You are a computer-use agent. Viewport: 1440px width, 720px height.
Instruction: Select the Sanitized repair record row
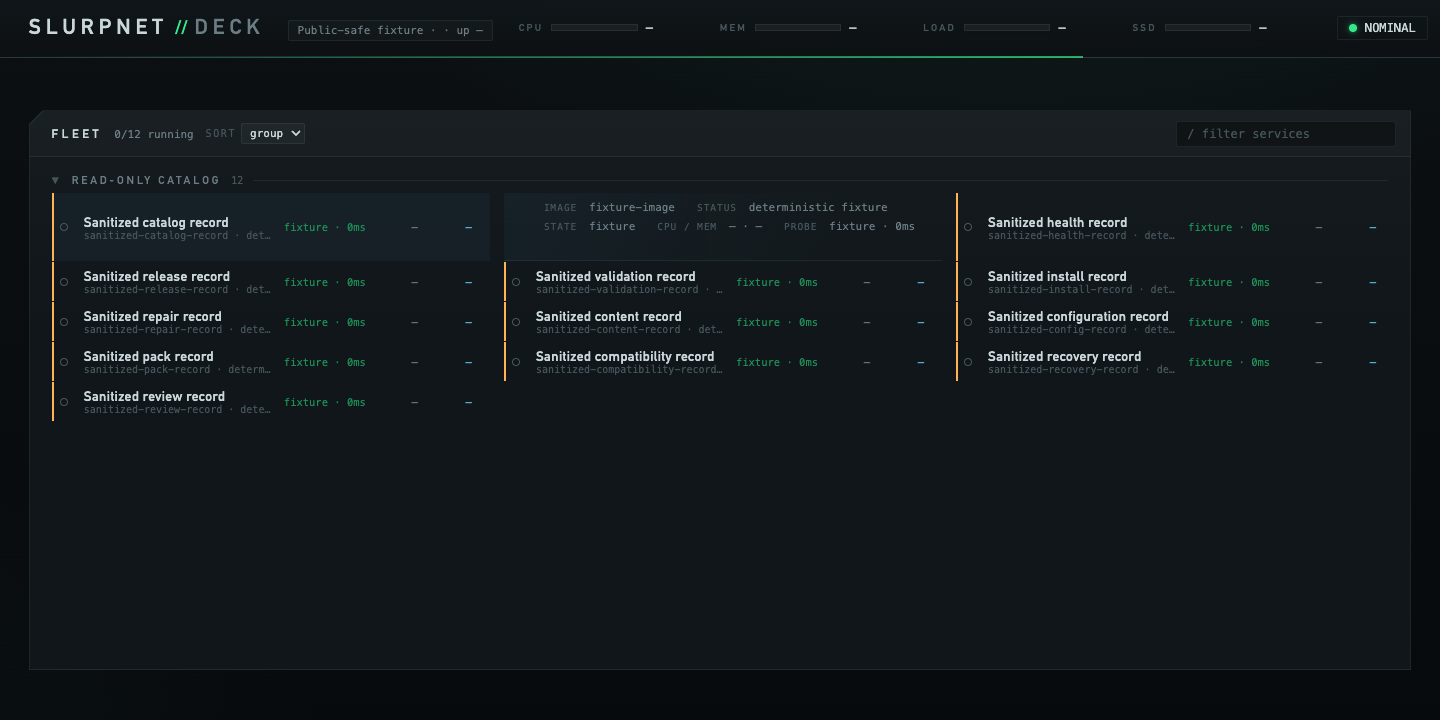(271, 322)
